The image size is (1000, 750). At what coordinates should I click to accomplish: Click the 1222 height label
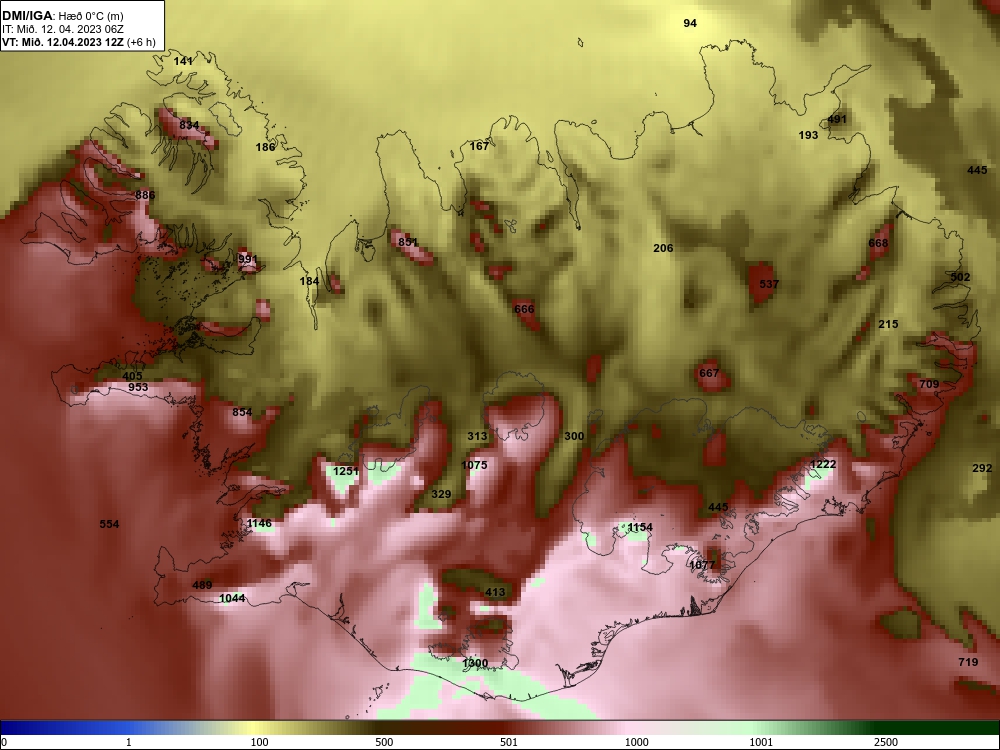tap(823, 464)
